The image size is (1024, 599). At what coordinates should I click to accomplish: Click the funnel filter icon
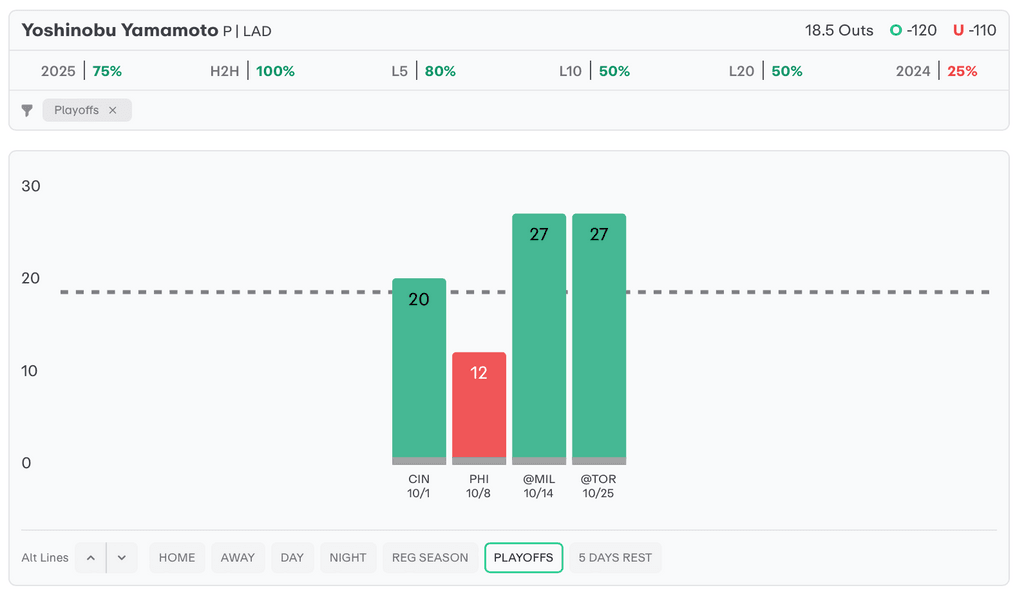[x=28, y=111]
